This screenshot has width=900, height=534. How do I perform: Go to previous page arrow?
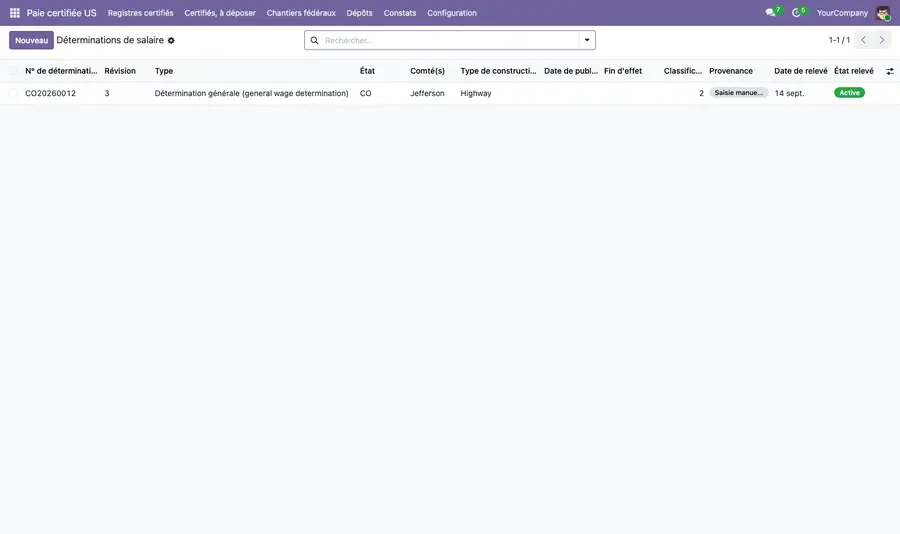pos(863,40)
